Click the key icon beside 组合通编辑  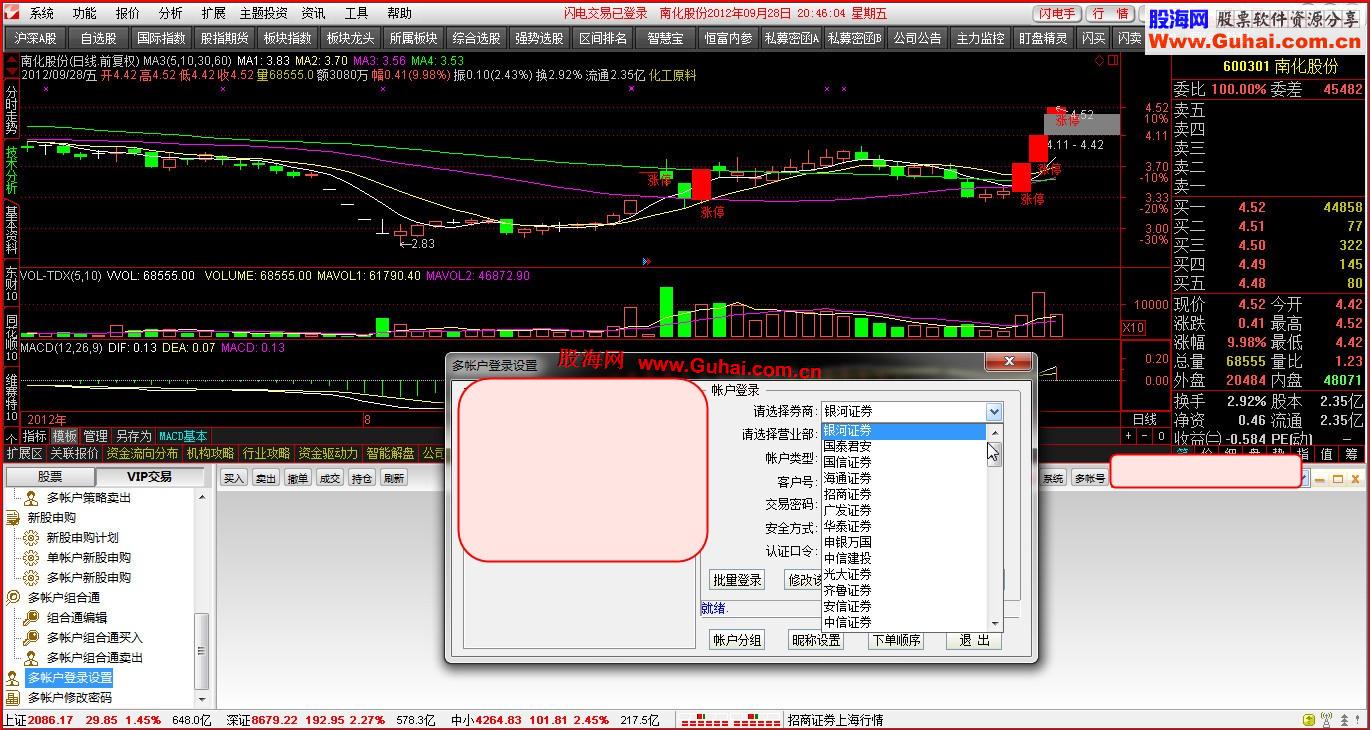[31, 618]
